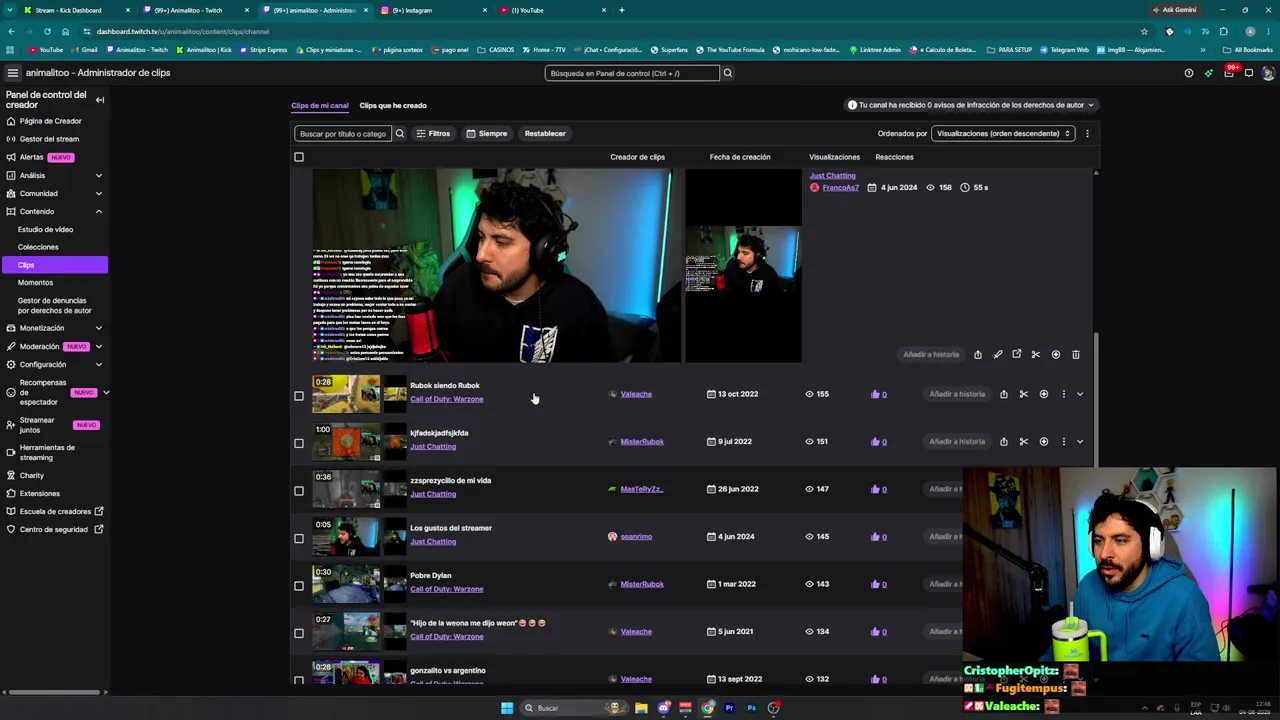Expand the copyright notice chevron
The height and width of the screenshot is (720, 1280).
pyautogui.click(x=1091, y=105)
